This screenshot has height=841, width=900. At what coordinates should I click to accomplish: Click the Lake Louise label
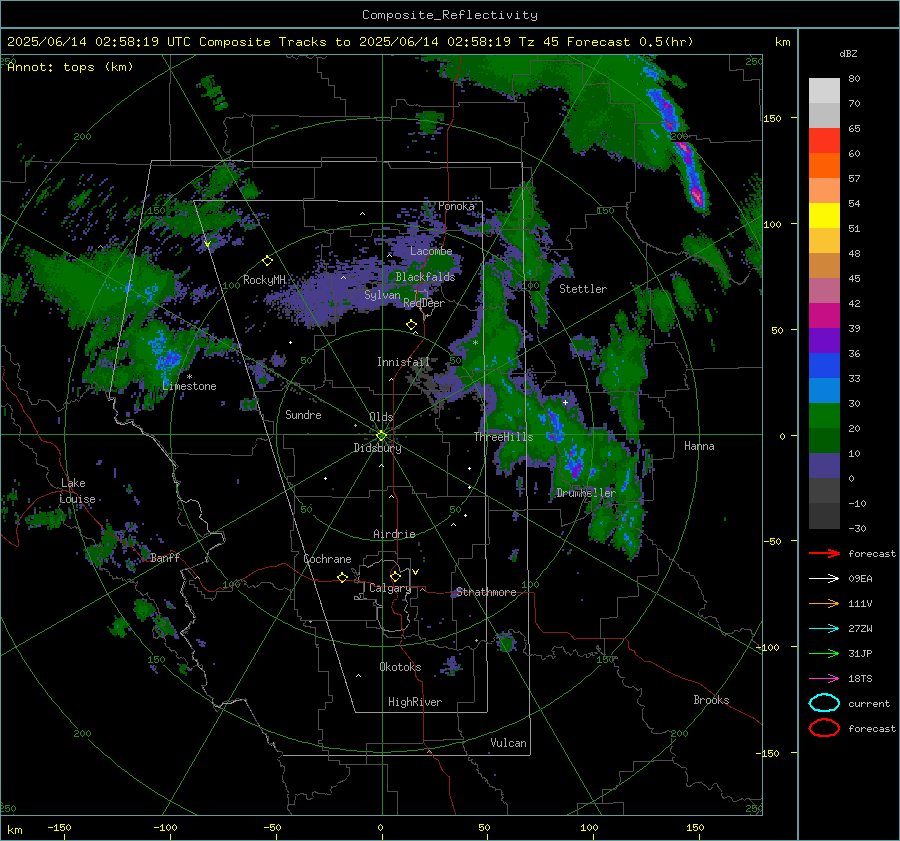(x=77, y=491)
